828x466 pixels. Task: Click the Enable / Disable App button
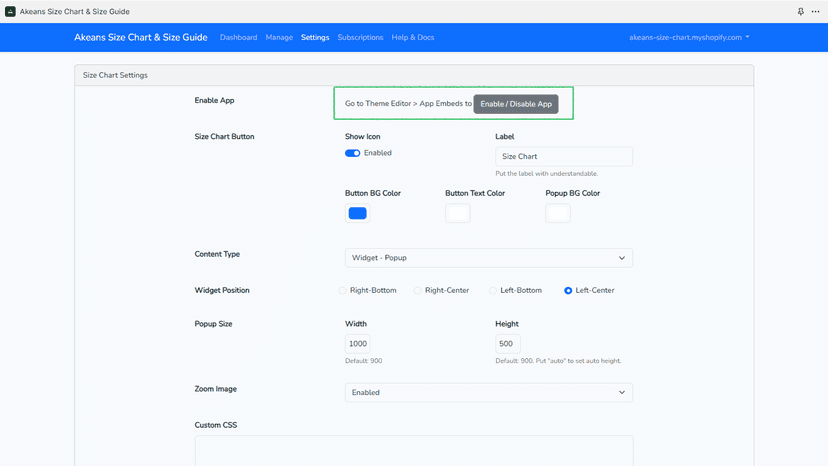click(x=516, y=104)
